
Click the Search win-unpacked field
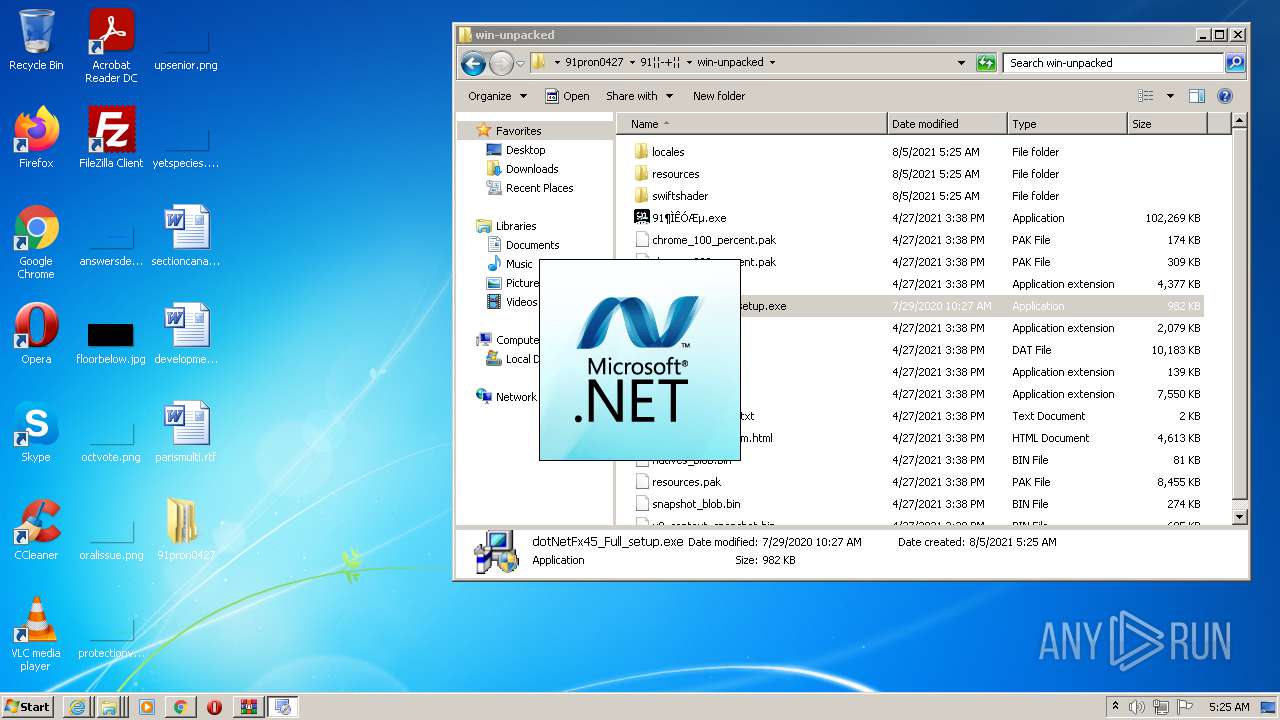click(1113, 63)
